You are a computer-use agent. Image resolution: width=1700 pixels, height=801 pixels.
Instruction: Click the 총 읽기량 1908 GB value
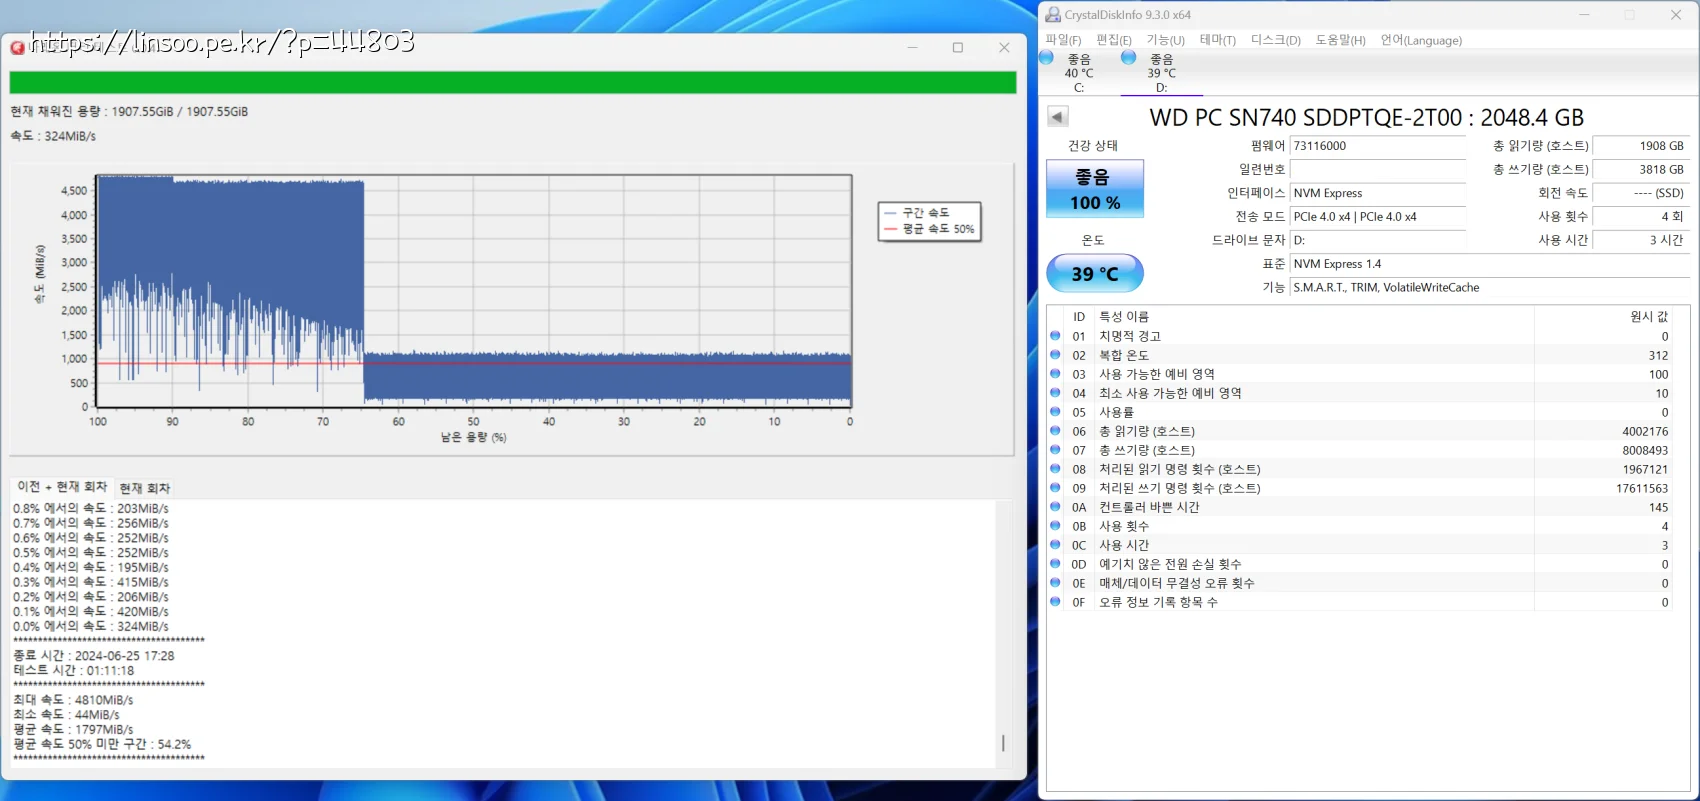point(1640,146)
